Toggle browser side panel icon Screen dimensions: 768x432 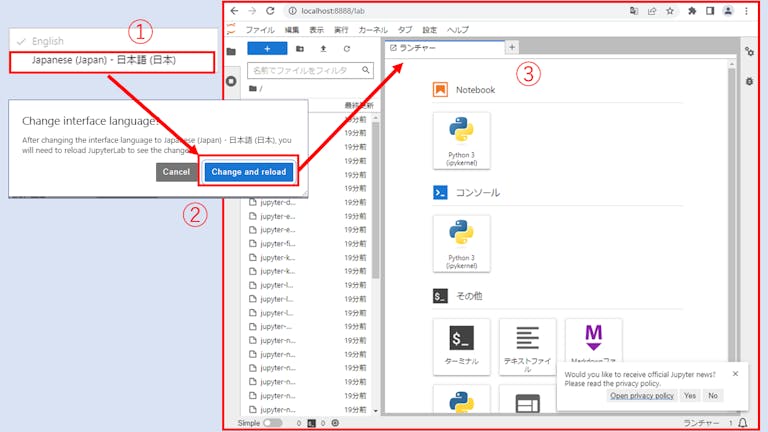(710, 11)
